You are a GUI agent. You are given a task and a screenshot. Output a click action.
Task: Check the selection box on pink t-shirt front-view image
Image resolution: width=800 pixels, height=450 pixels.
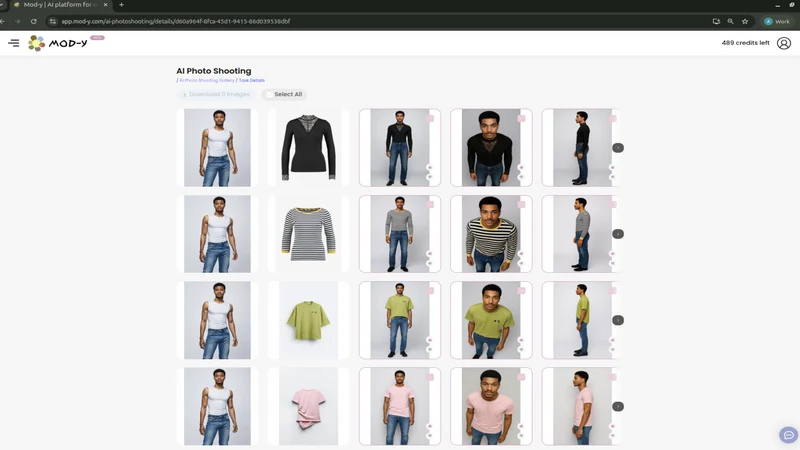[x=430, y=377]
